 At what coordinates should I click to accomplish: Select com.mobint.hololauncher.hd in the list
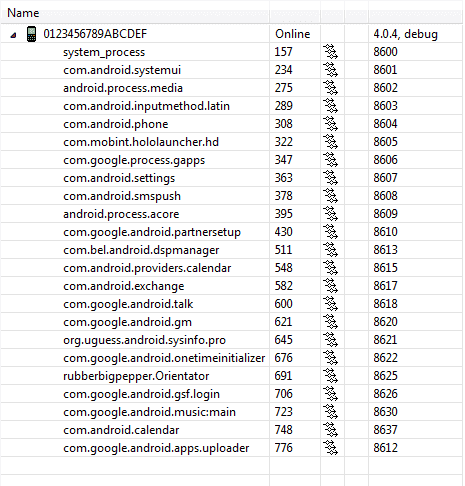(x=141, y=142)
